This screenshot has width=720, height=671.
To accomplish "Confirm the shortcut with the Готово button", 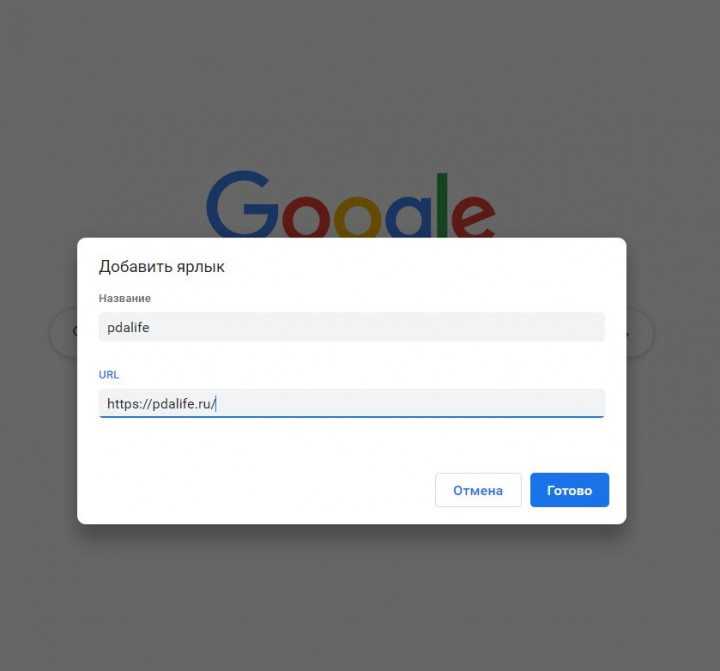I will 569,490.
